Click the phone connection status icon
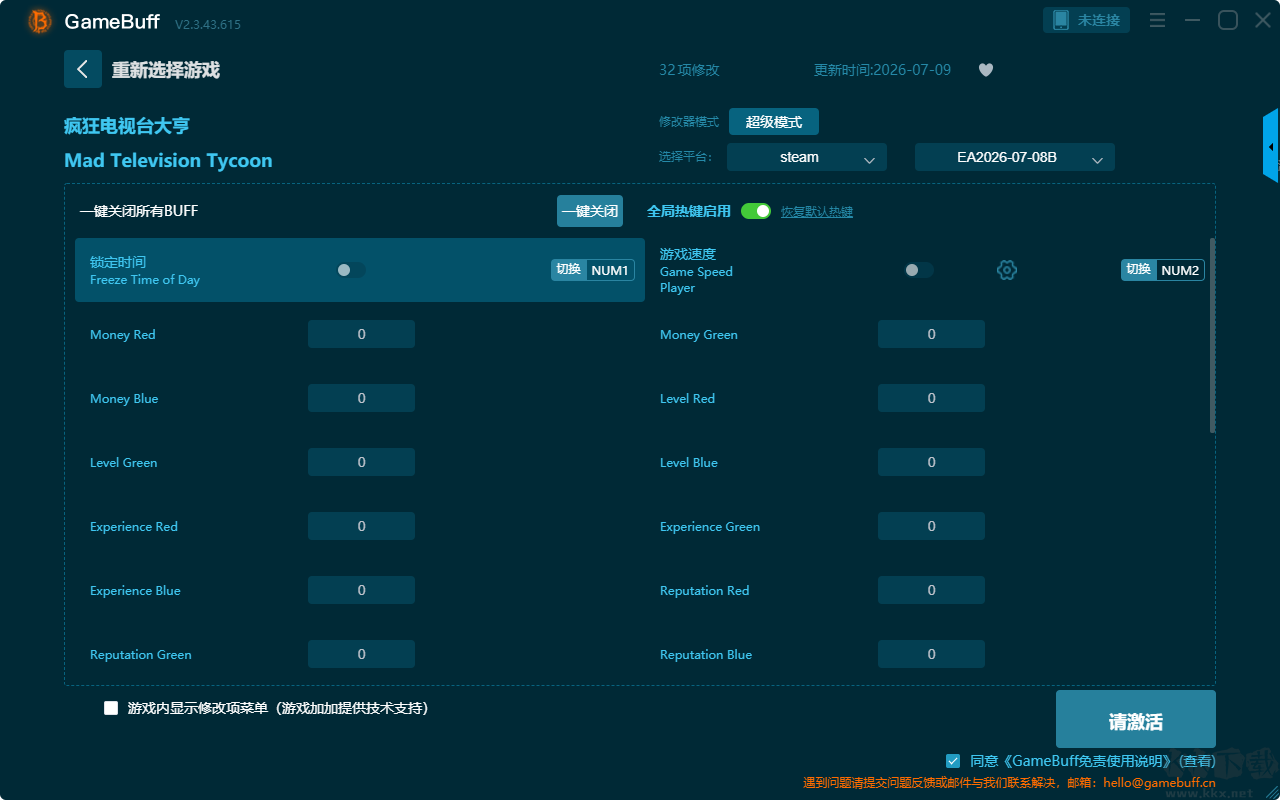The height and width of the screenshot is (800, 1280). pyautogui.click(x=1062, y=20)
